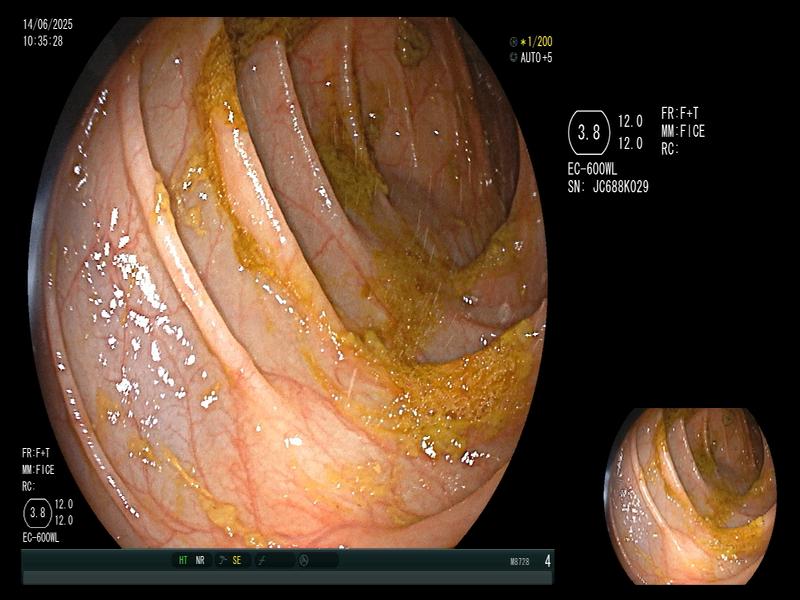Click the water jet icon left of SE
Viewport: 800px width, 600px height.
coord(222,560)
